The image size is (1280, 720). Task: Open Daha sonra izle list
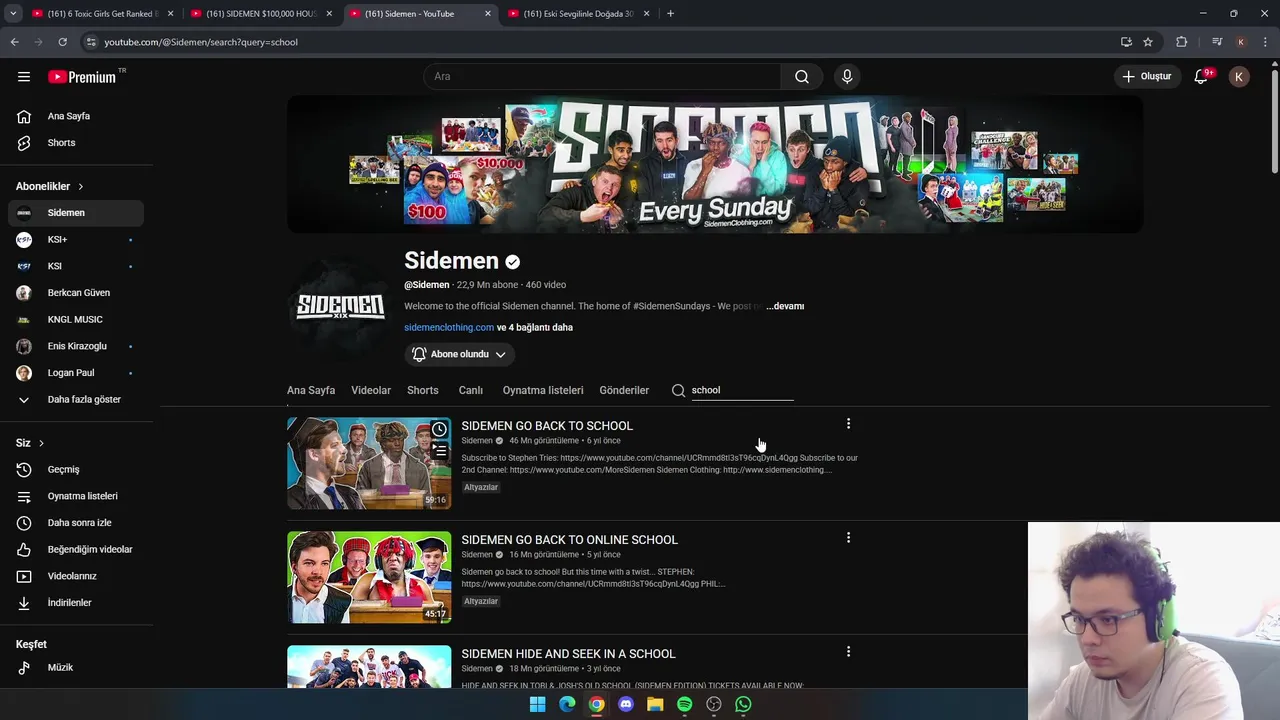tap(76, 523)
